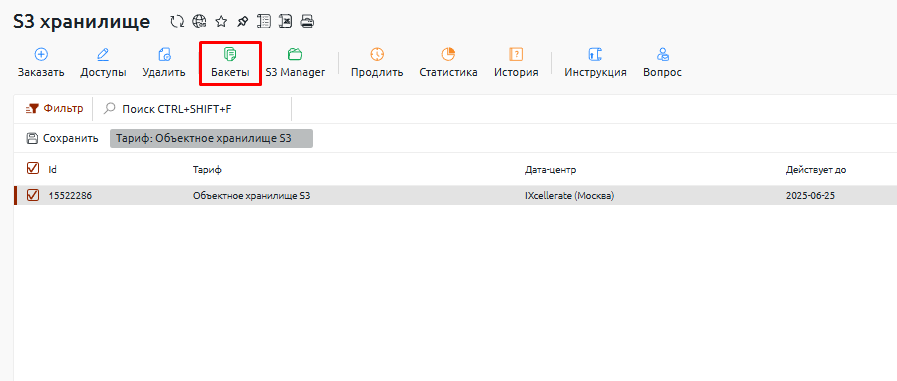The height and width of the screenshot is (381, 897).
Task: View Статистика for the storage
Action: pyautogui.click(x=448, y=63)
